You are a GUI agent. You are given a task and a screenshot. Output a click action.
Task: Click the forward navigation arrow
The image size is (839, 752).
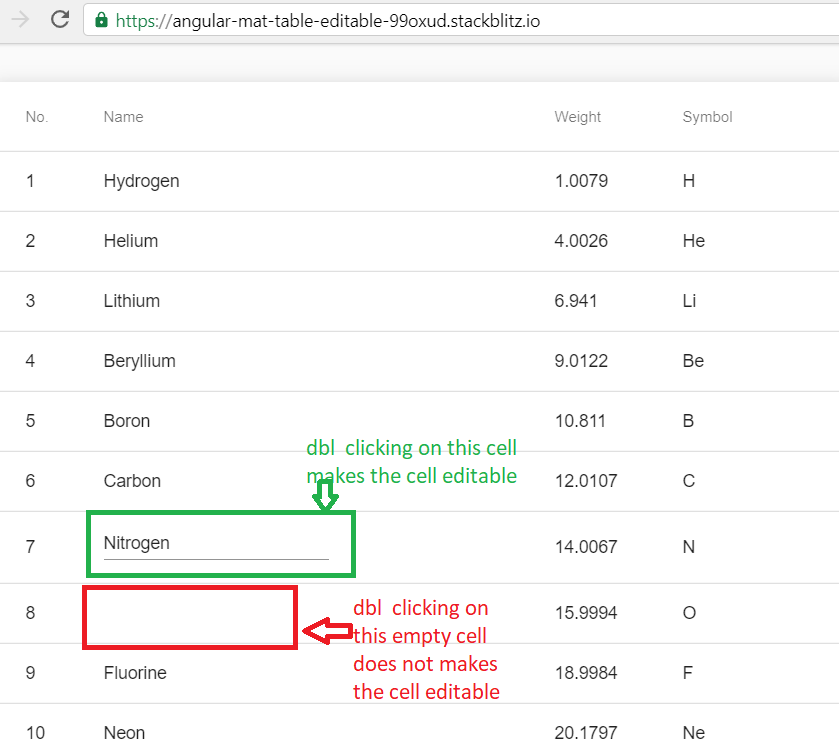[18, 20]
